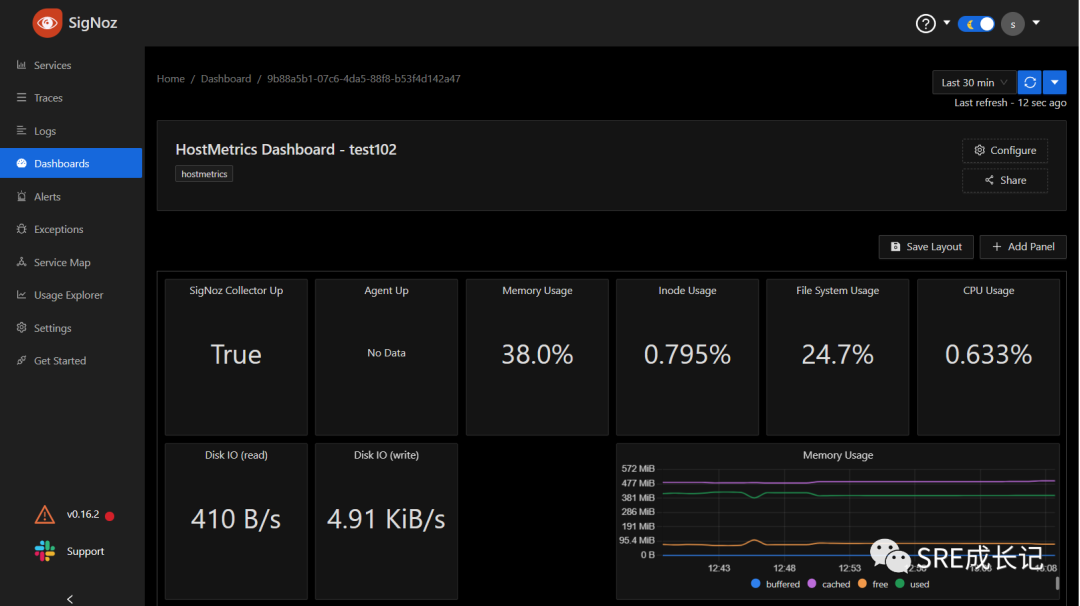1080x606 pixels.
Task: Select the Disk IO (read) panel title
Action: pos(236,455)
